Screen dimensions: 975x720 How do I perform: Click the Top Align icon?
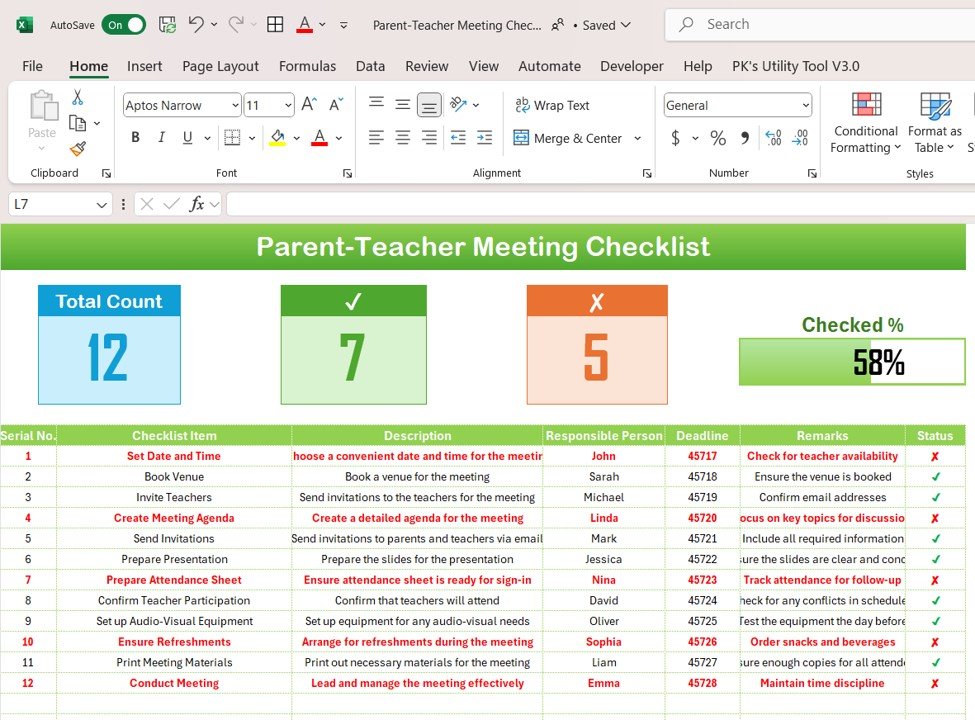click(376, 103)
